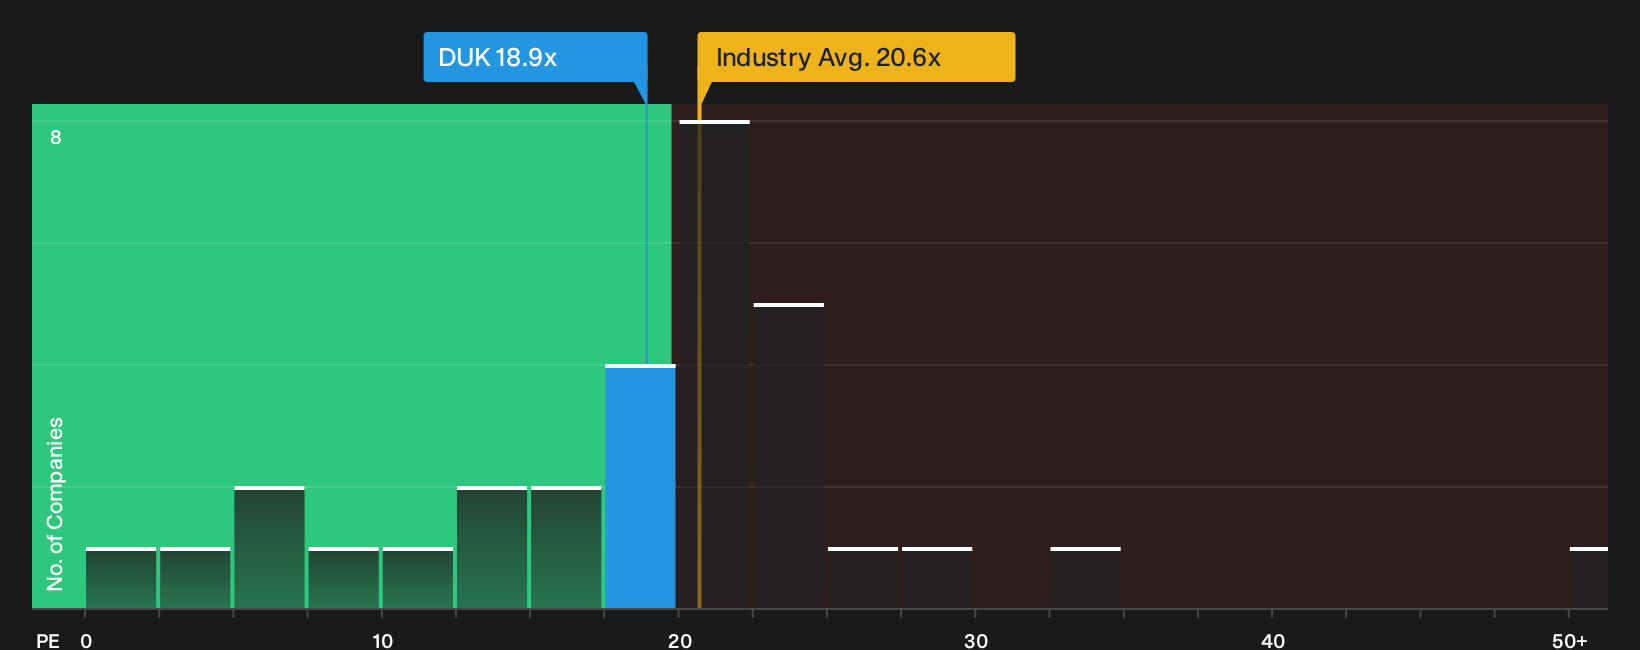Image resolution: width=1640 pixels, height=650 pixels.
Task: Click the Industry Avg. 20.6x label
Action: point(856,57)
